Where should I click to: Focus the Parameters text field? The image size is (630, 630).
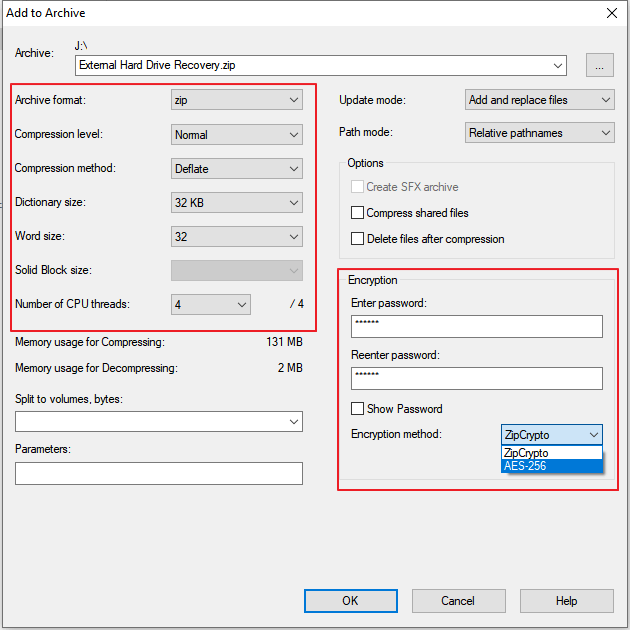[x=159, y=473]
